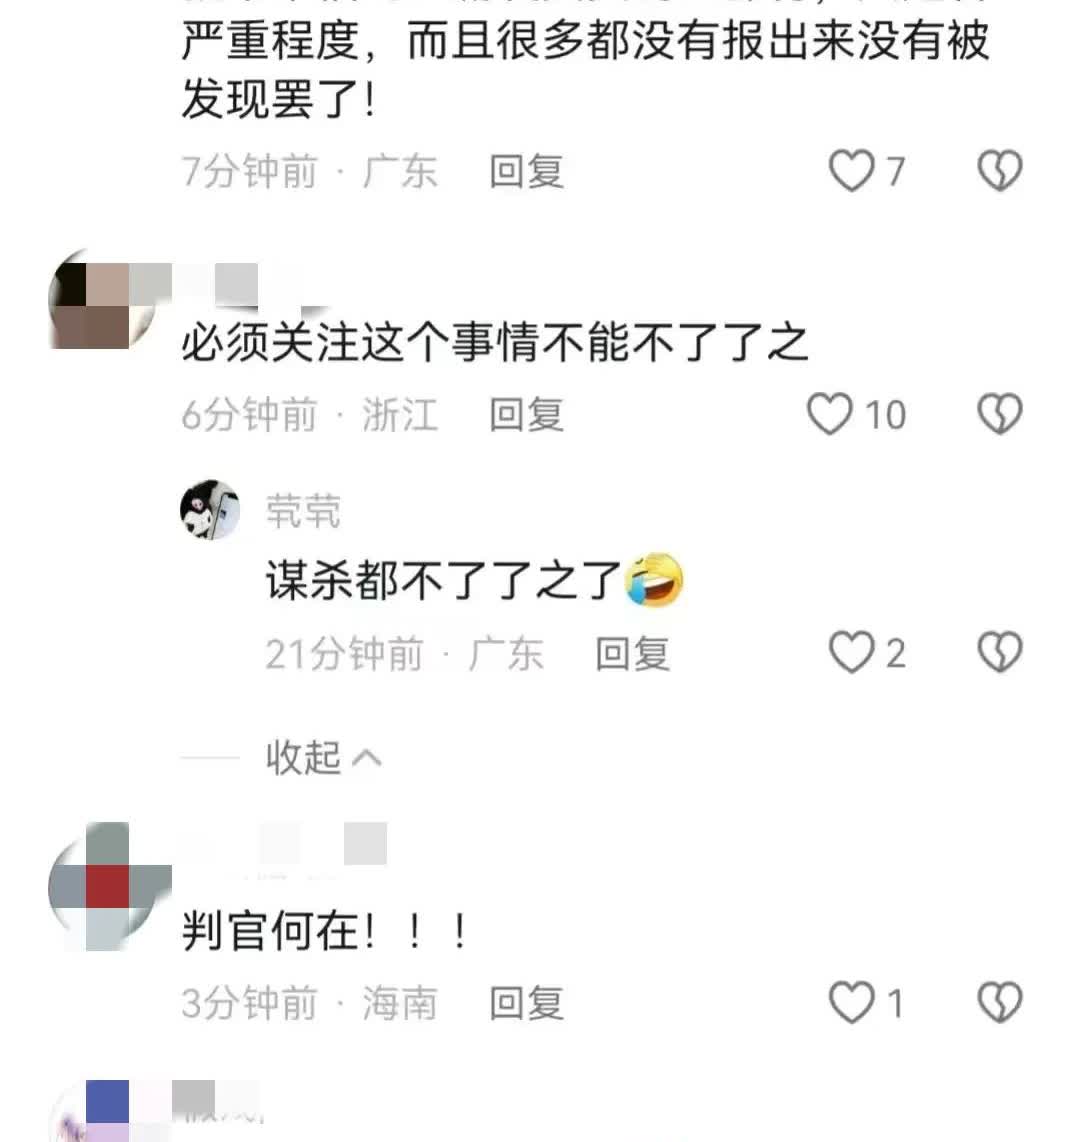Like 茕茕's reply with 2 likes
1080x1142 pixels.
[x=851, y=652]
